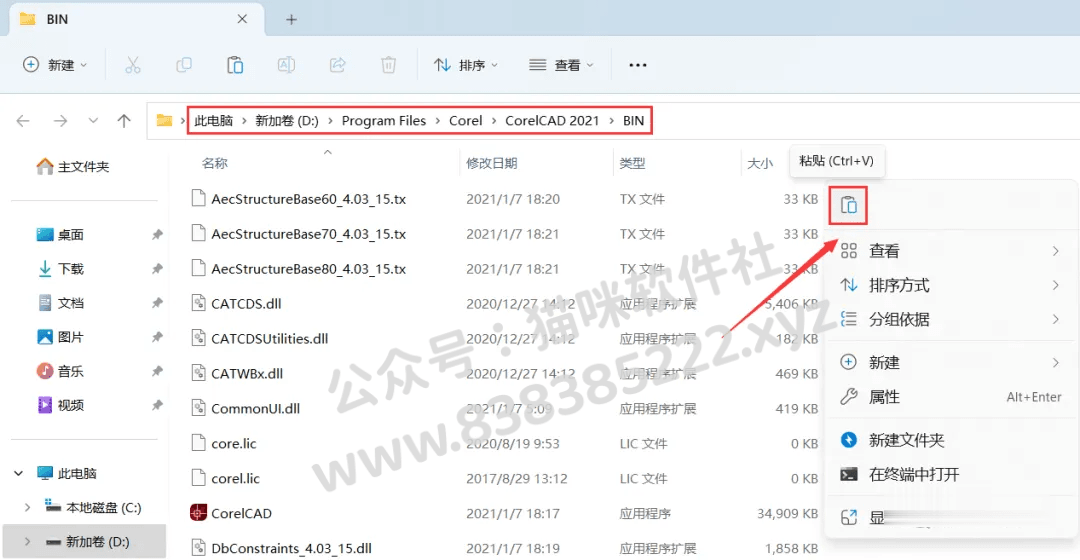Image resolution: width=1080 pixels, height=560 pixels.
Task: Unpin 下载 using its pin icon
Action: click(157, 269)
